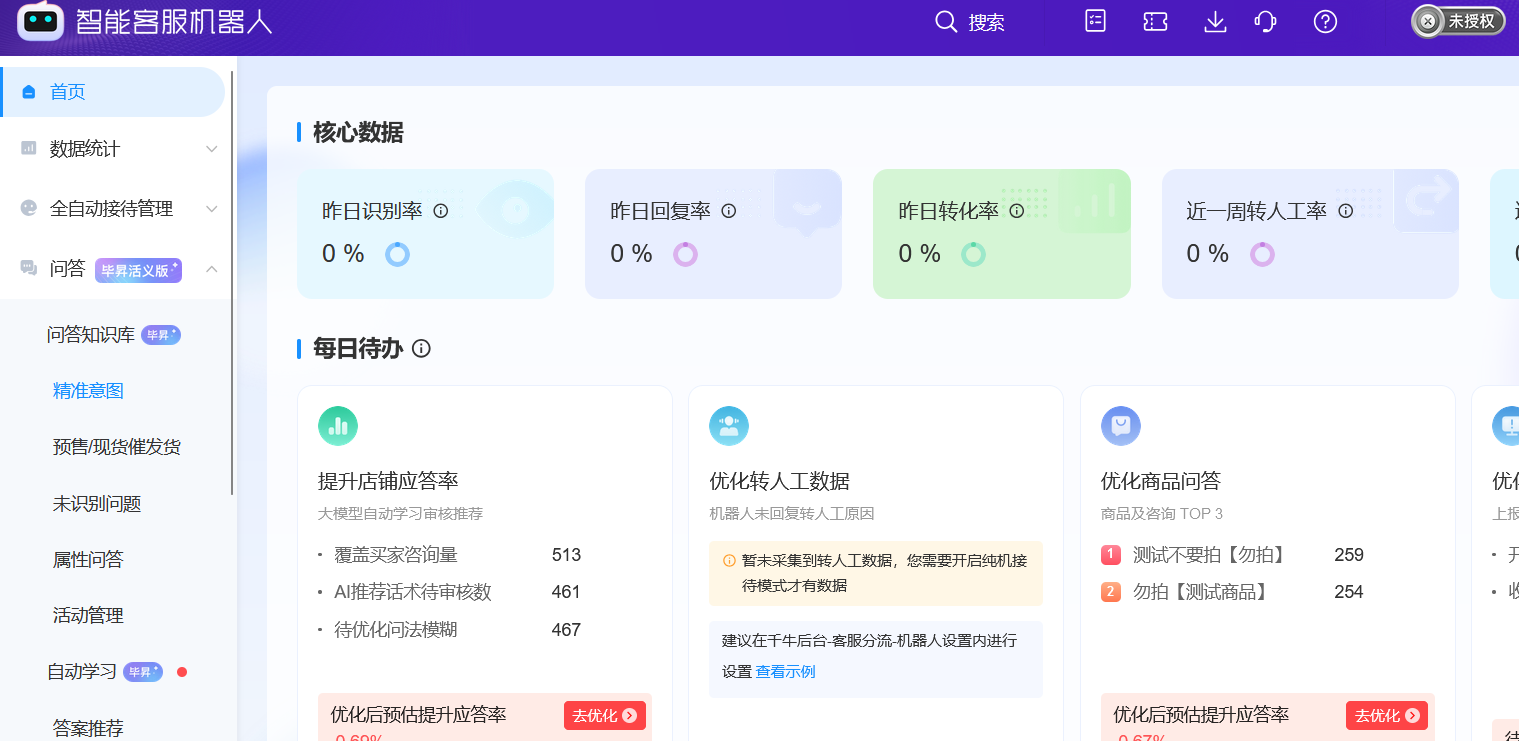Screen dimensions: 1519x741
Task: Click the download icon in header
Action: [x=1215, y=22]
